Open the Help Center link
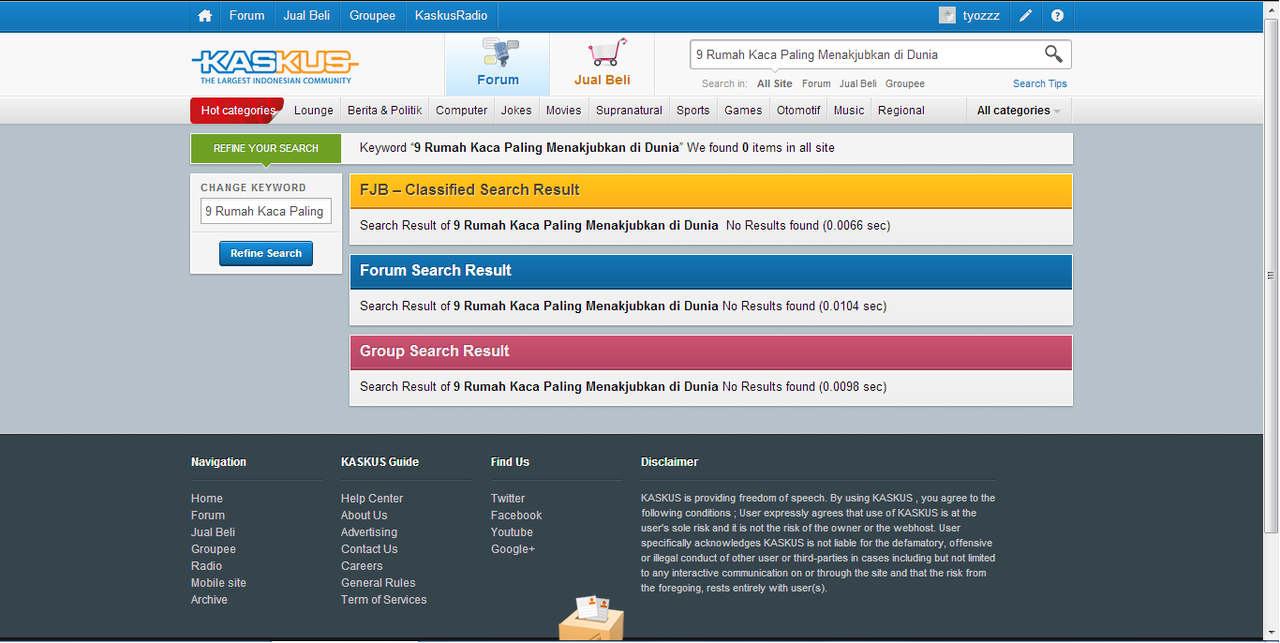This screenshot has height=643, width=1280. [372, 499]
